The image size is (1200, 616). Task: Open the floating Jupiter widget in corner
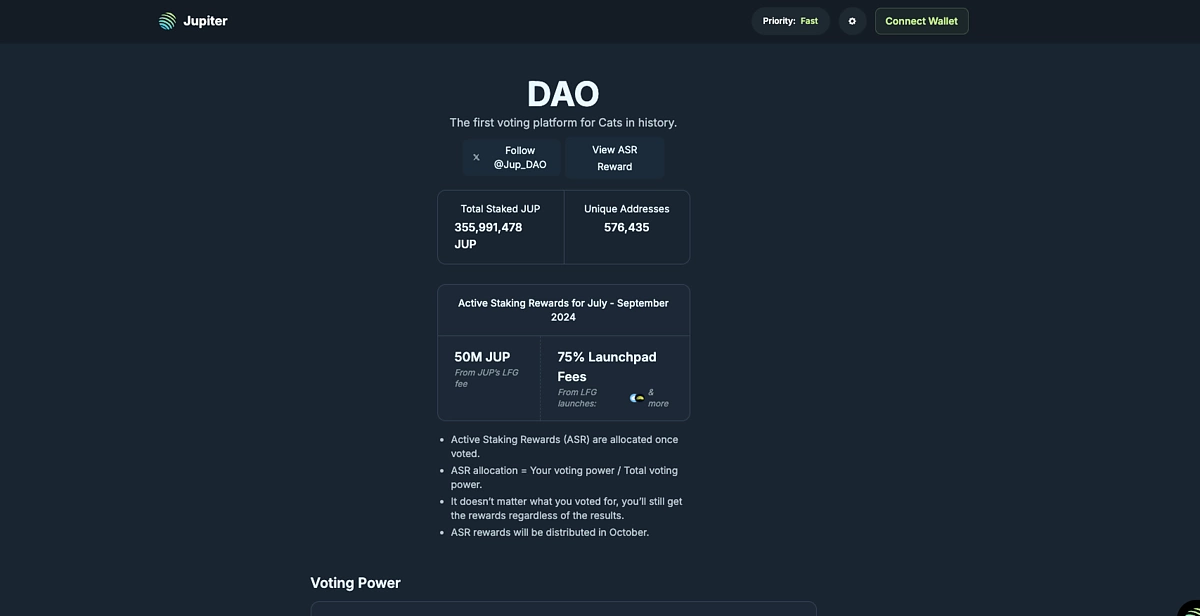pos(1189,607)
